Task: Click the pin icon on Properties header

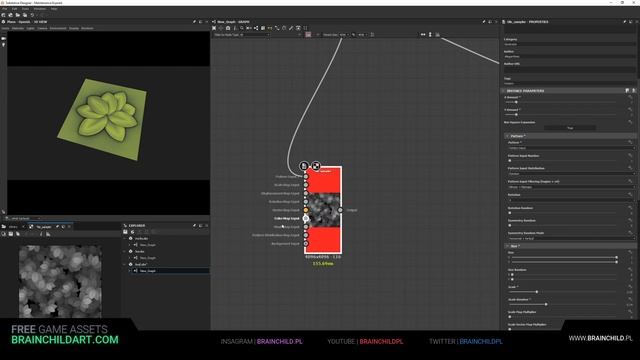Action: coord(625,22)
